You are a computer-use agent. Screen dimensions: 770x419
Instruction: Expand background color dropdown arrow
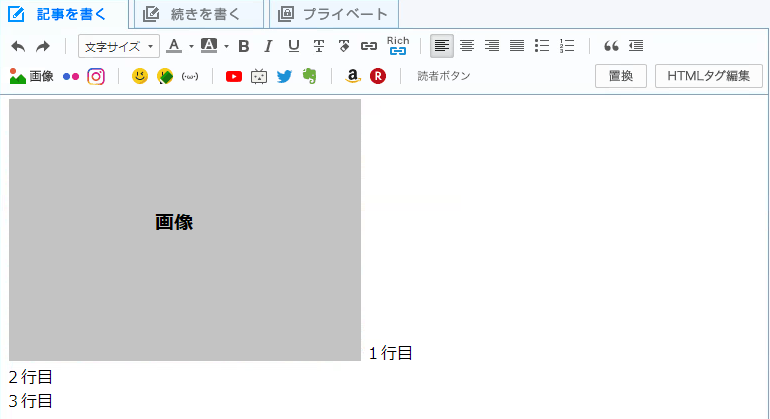tap(226, 46)
